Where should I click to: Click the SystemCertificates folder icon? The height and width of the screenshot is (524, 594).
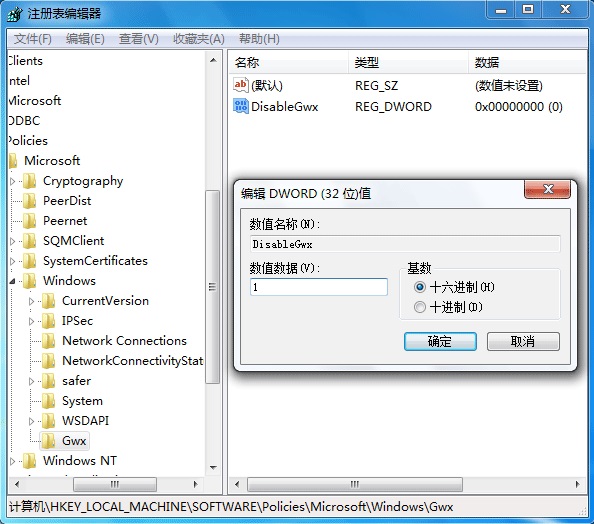click(30, 261)
